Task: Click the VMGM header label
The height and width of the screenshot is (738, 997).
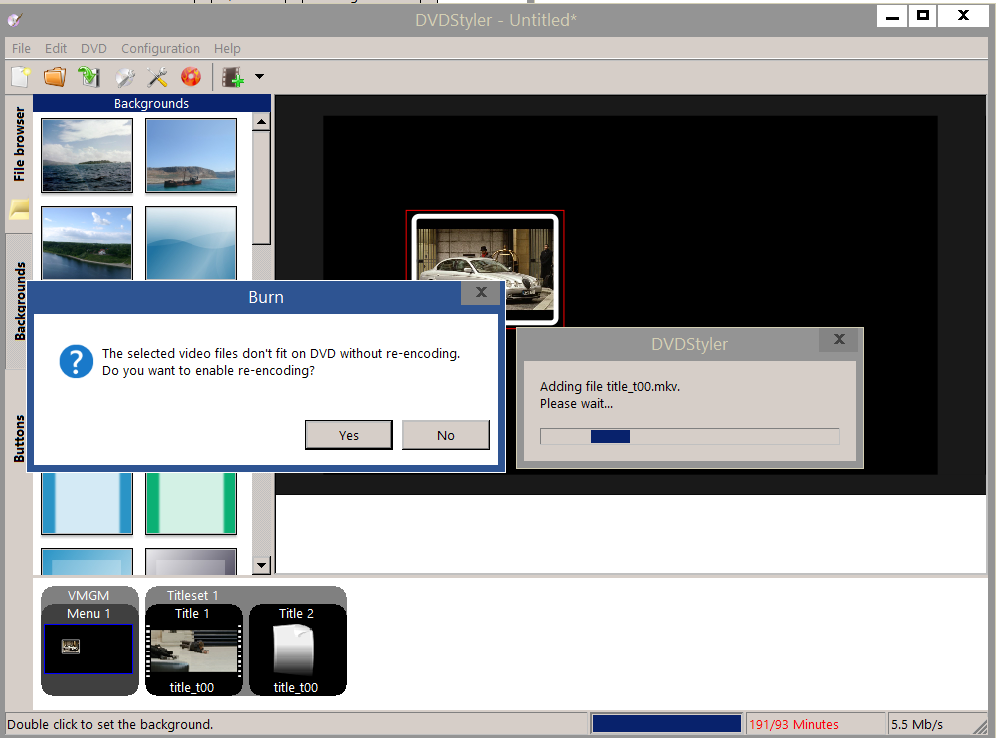Action: click(x=89, y=596)
